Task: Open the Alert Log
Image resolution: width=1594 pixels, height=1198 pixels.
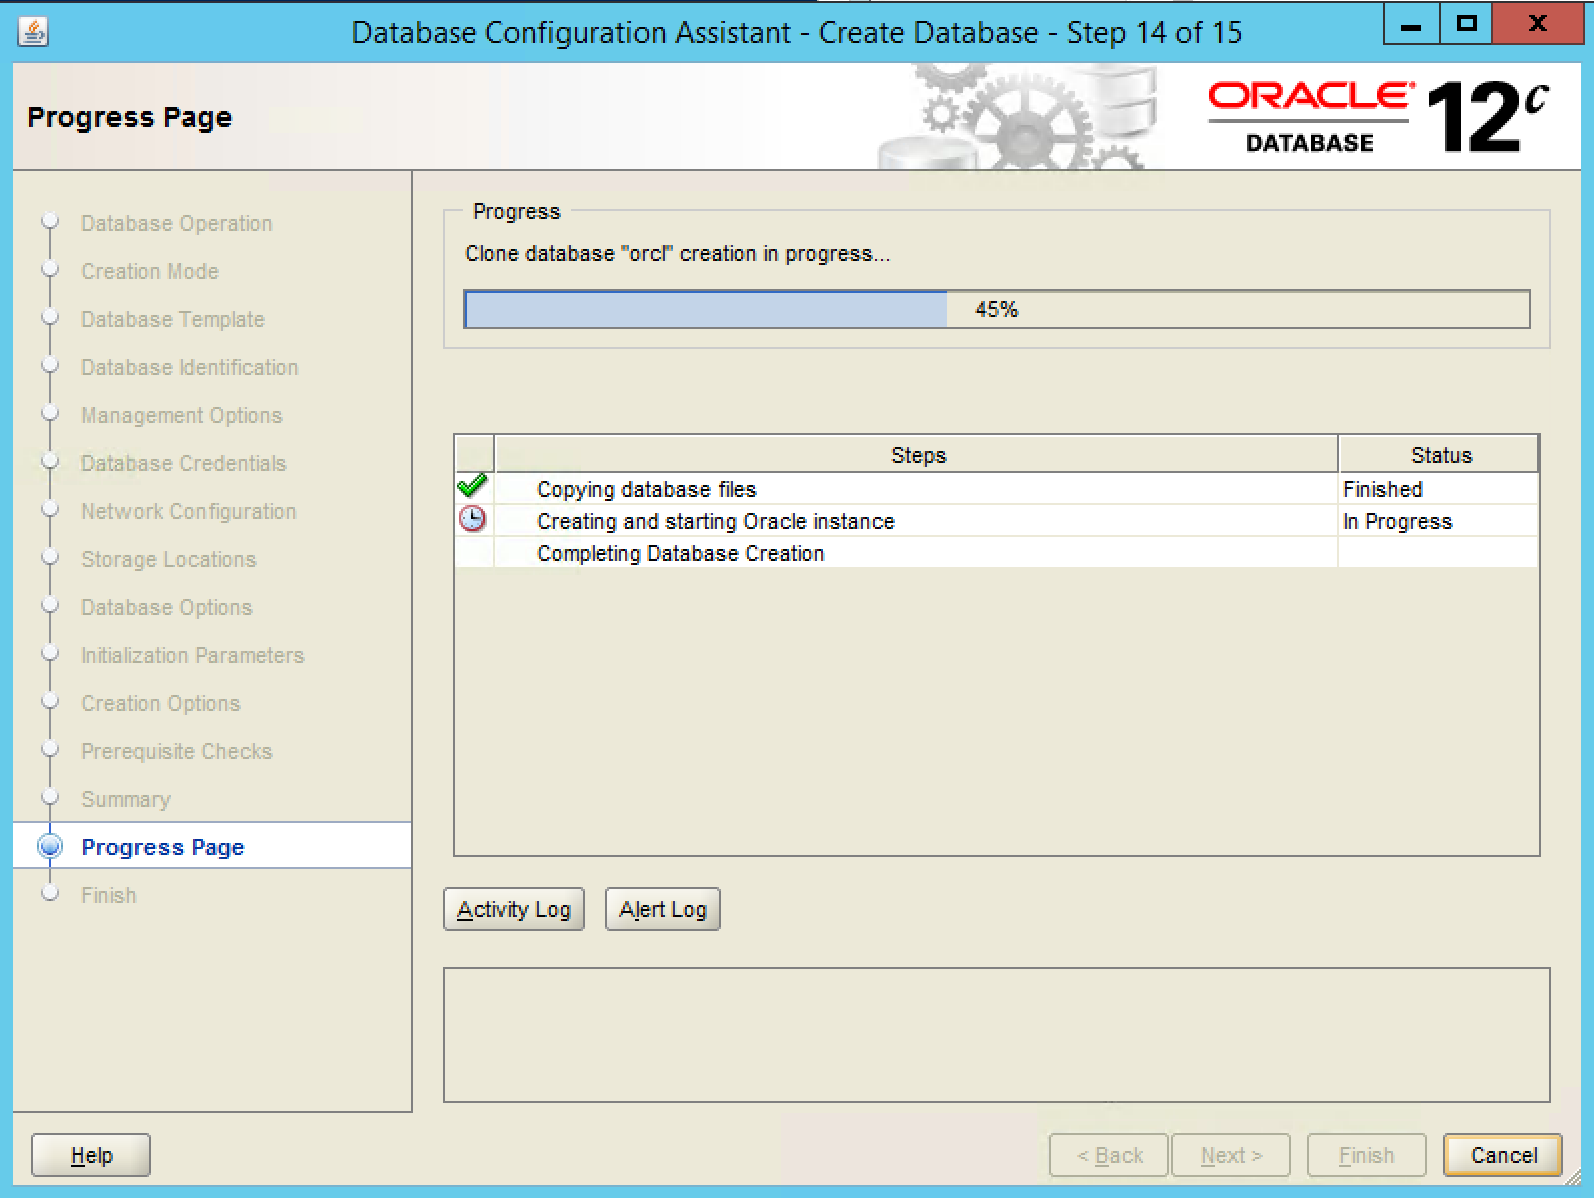Action: click(663, 909)
